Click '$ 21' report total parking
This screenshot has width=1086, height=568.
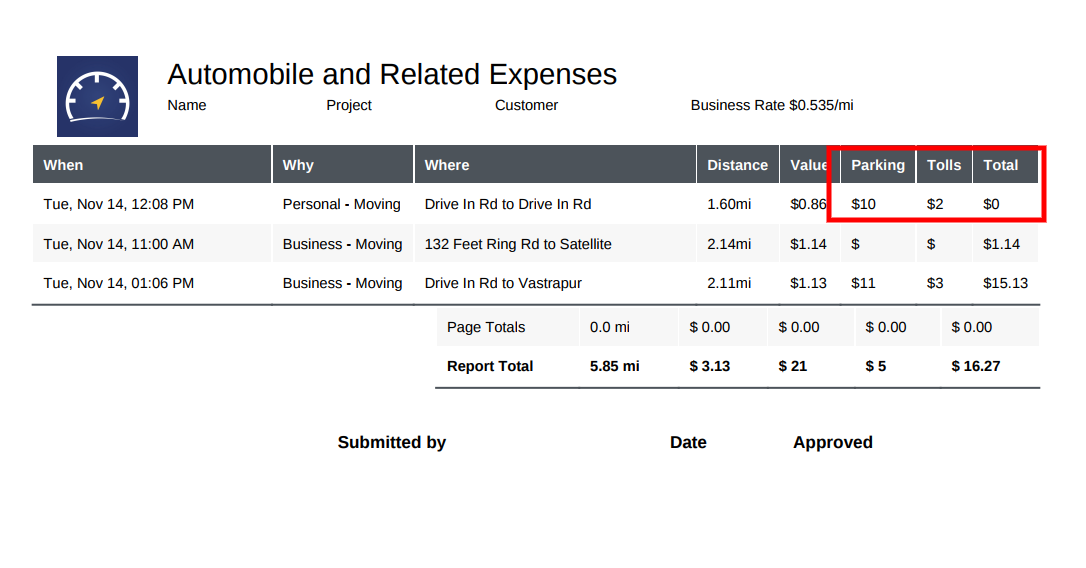click(x=792, y=366)
